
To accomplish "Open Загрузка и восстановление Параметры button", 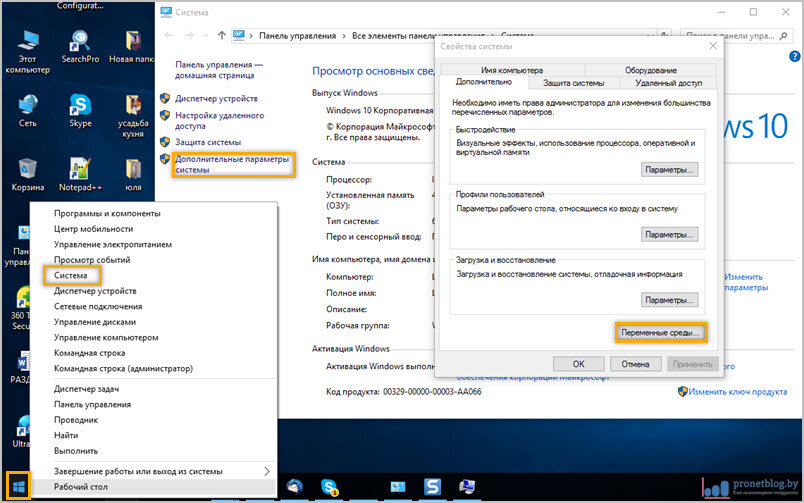I will [669, 300].
